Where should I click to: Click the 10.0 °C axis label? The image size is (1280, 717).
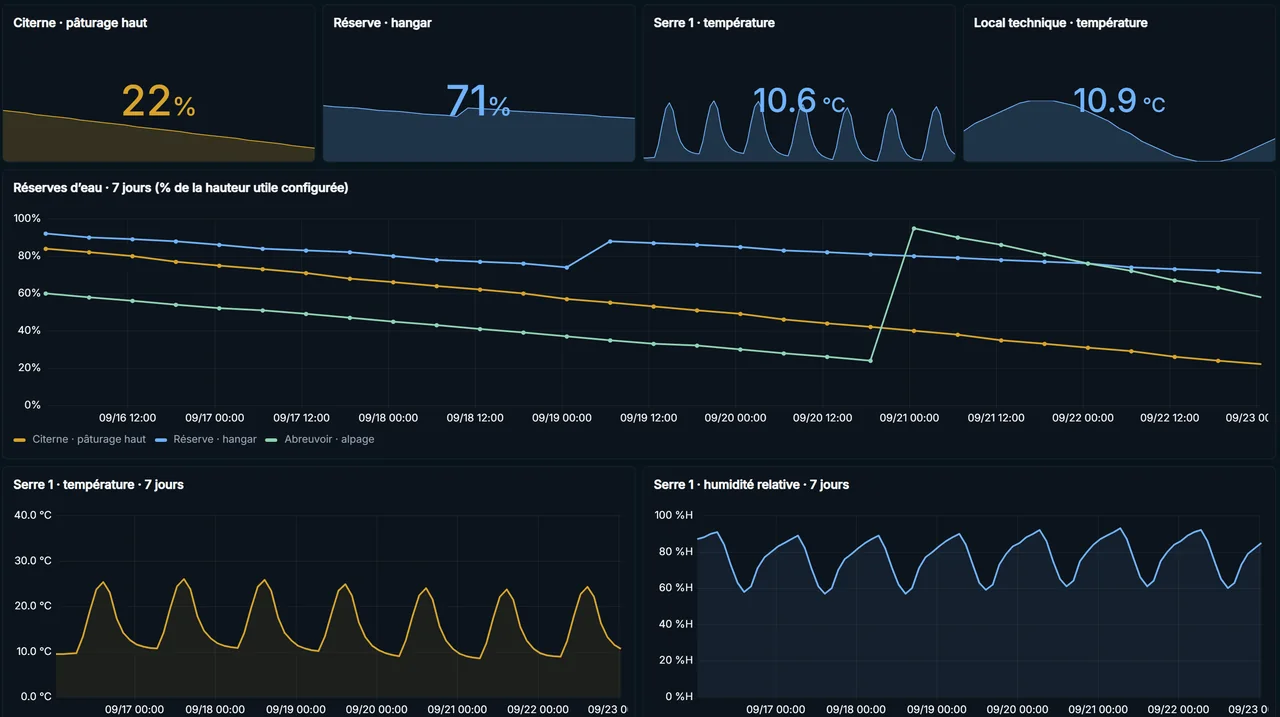(x=32, y=651)
